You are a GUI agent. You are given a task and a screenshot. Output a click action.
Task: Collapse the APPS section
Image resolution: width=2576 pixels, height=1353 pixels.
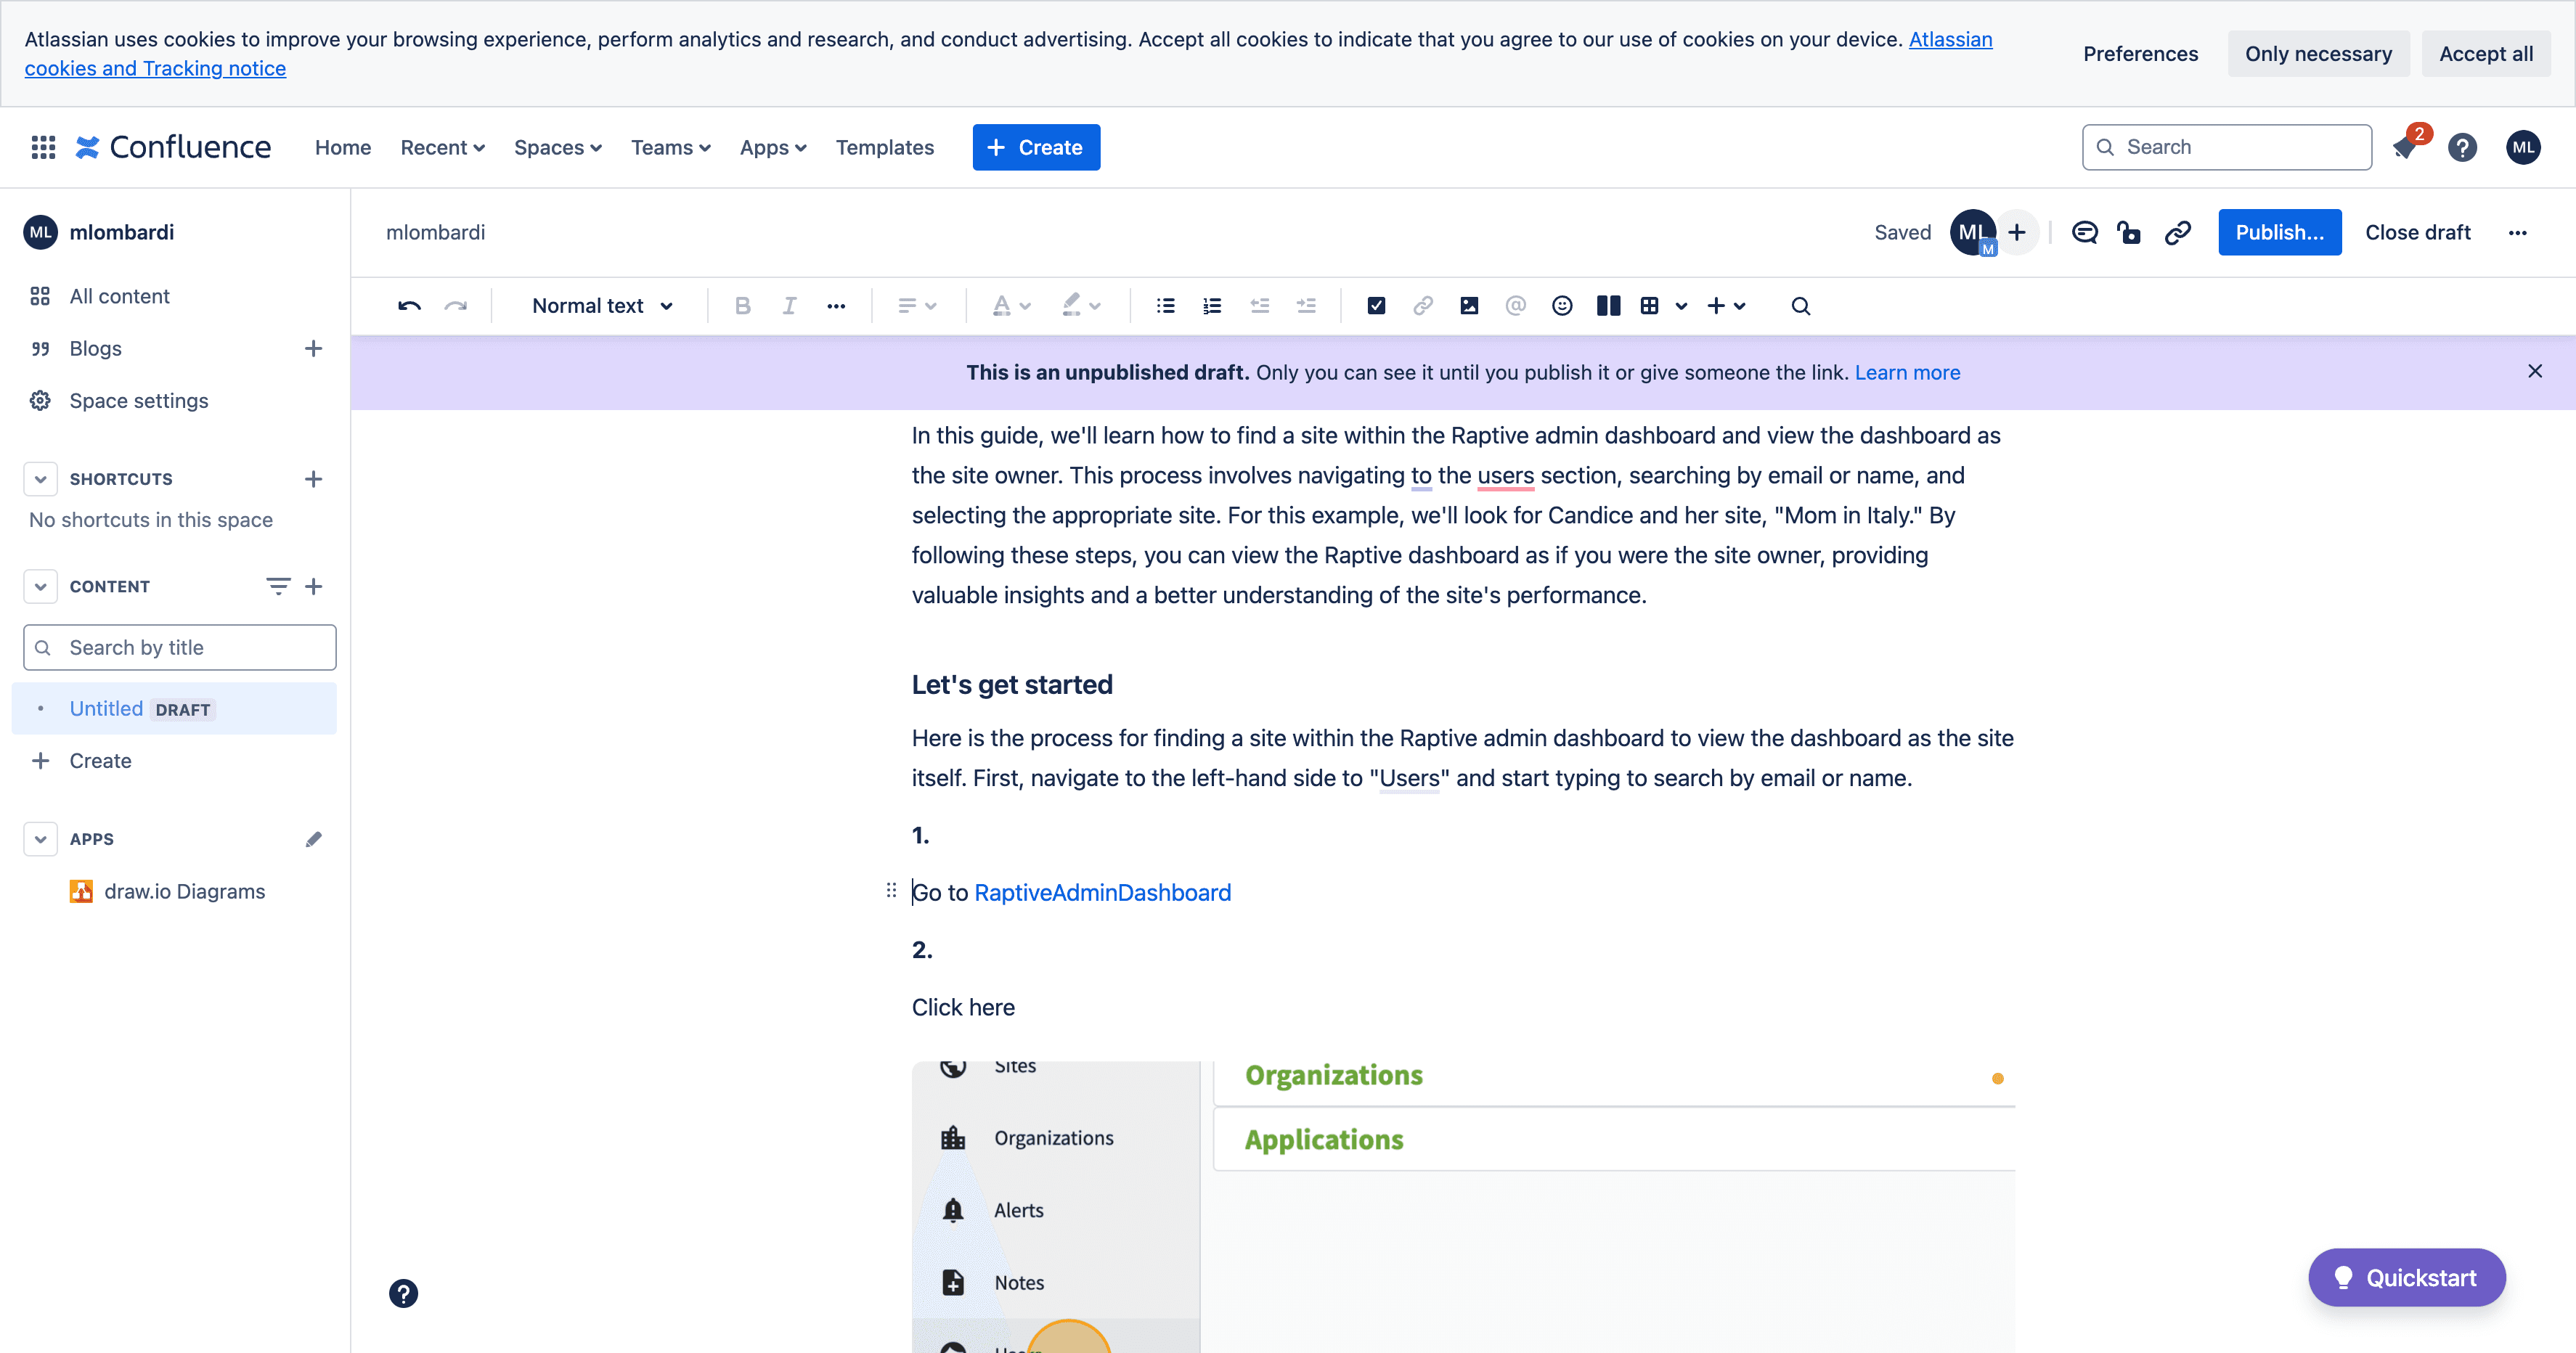(40, 839)
